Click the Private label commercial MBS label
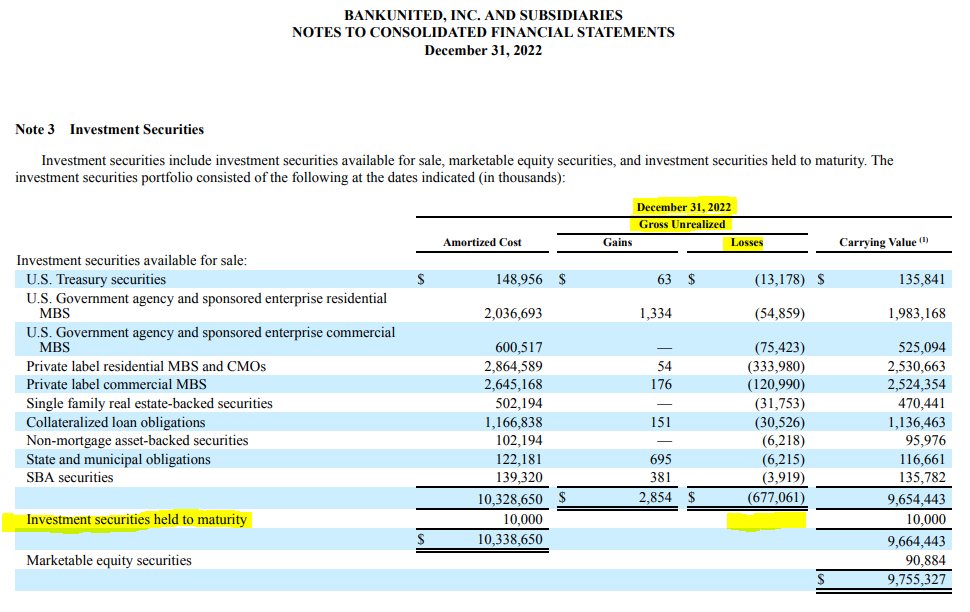The width and height of the screenshot is (970, 612). 116,384
